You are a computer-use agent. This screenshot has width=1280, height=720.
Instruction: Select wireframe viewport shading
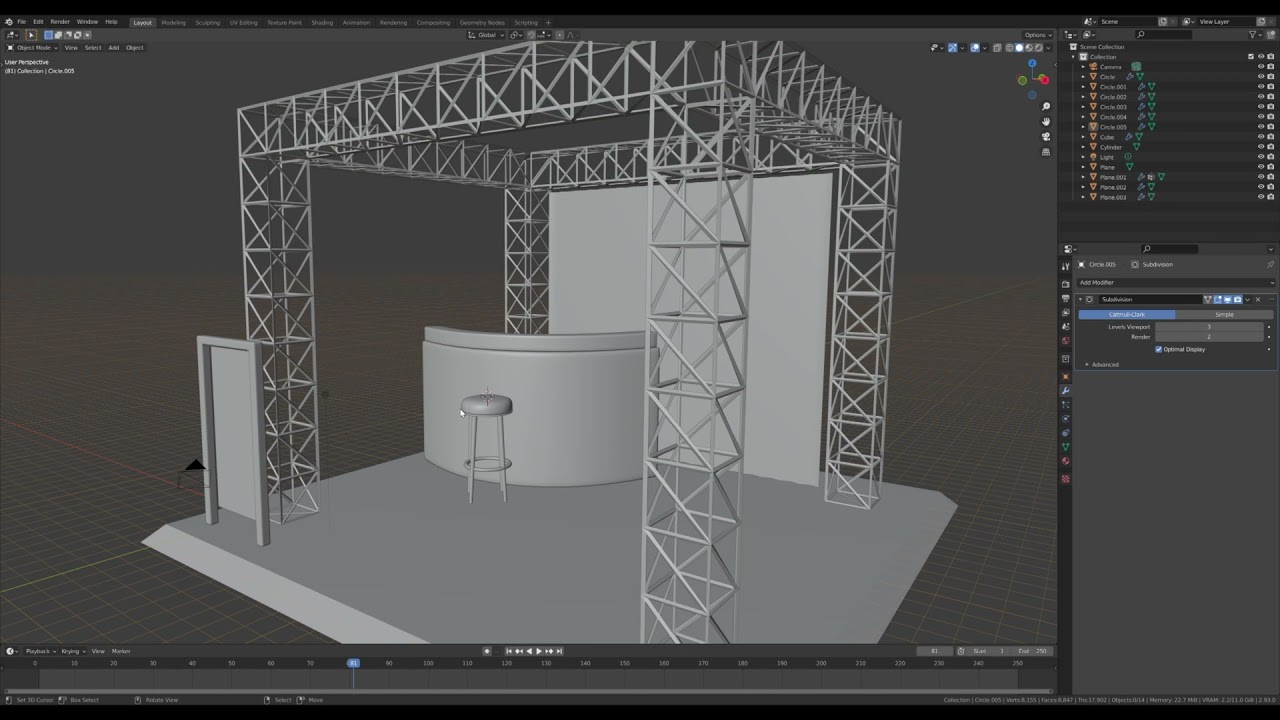[x=1009, y=47]
